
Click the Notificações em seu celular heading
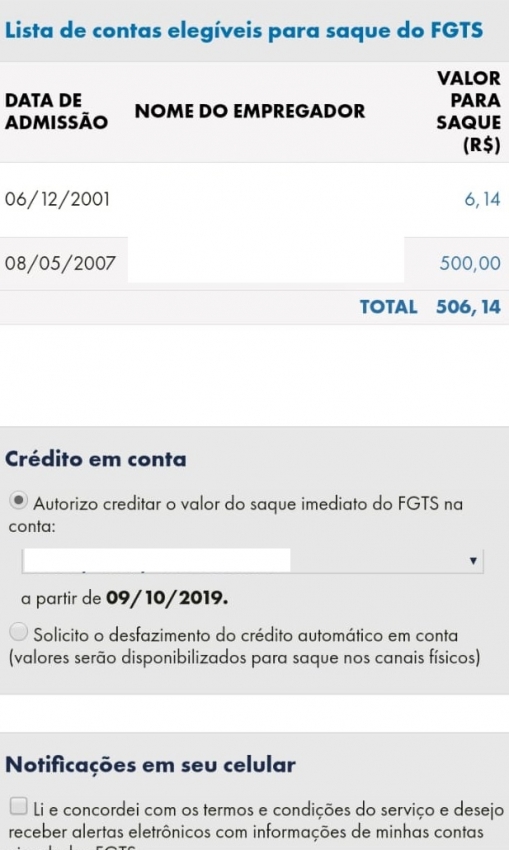pos(150,765)
